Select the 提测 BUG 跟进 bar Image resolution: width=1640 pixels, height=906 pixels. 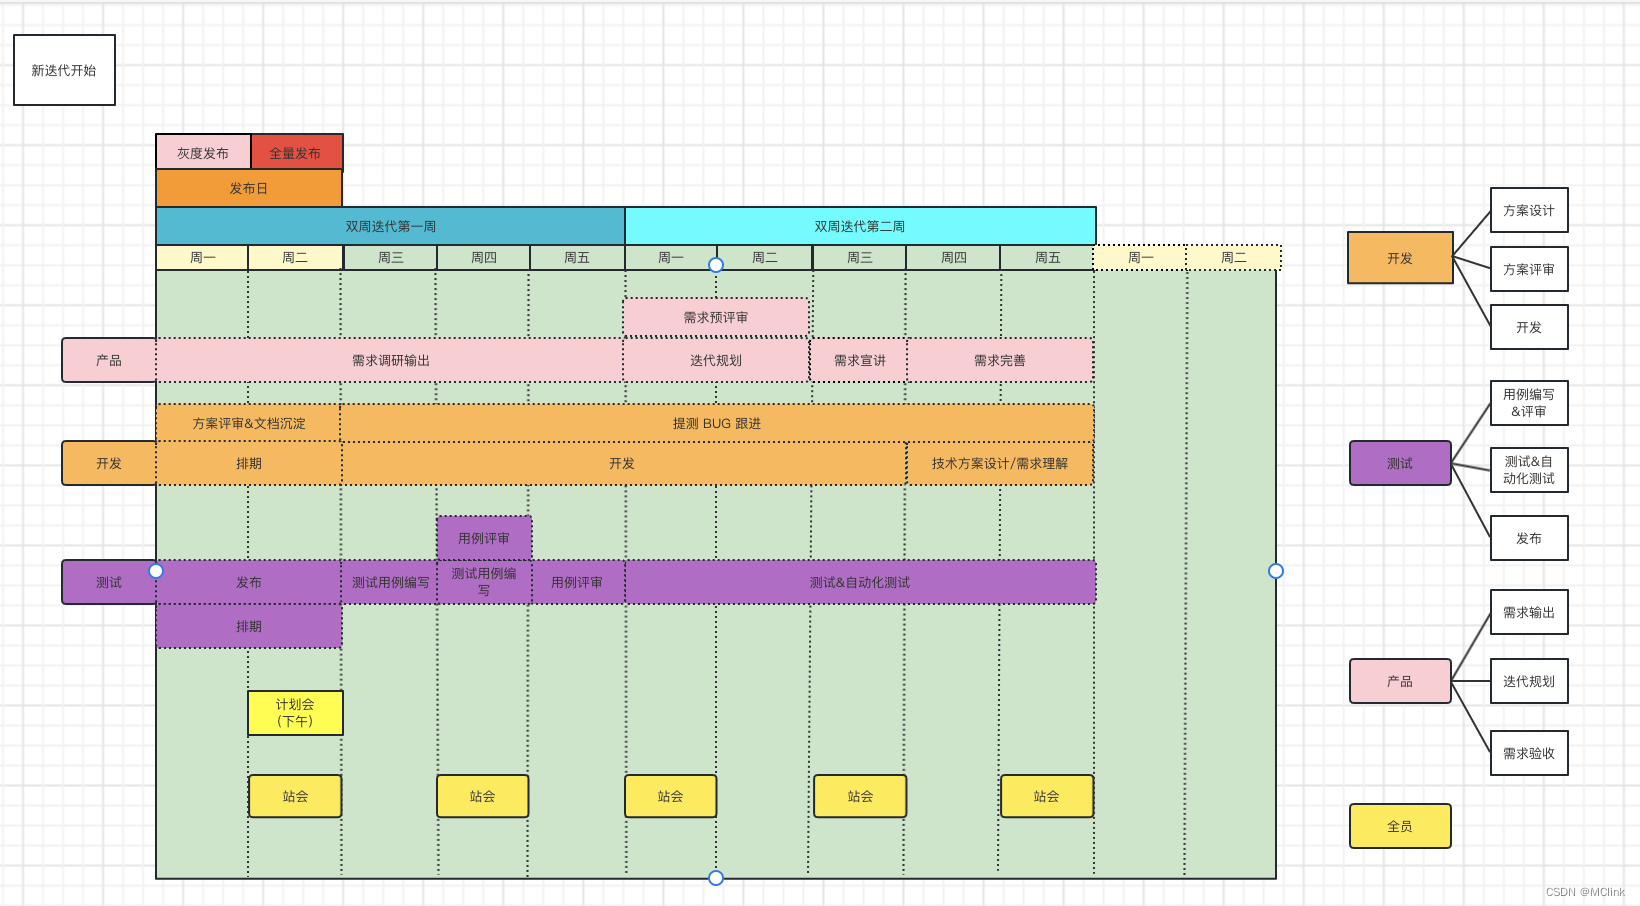click(717, 423)
